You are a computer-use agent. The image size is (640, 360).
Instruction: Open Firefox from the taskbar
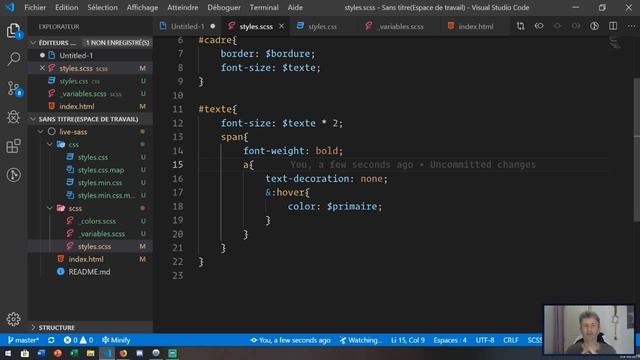pyautogui.click(x=123, y=353)
